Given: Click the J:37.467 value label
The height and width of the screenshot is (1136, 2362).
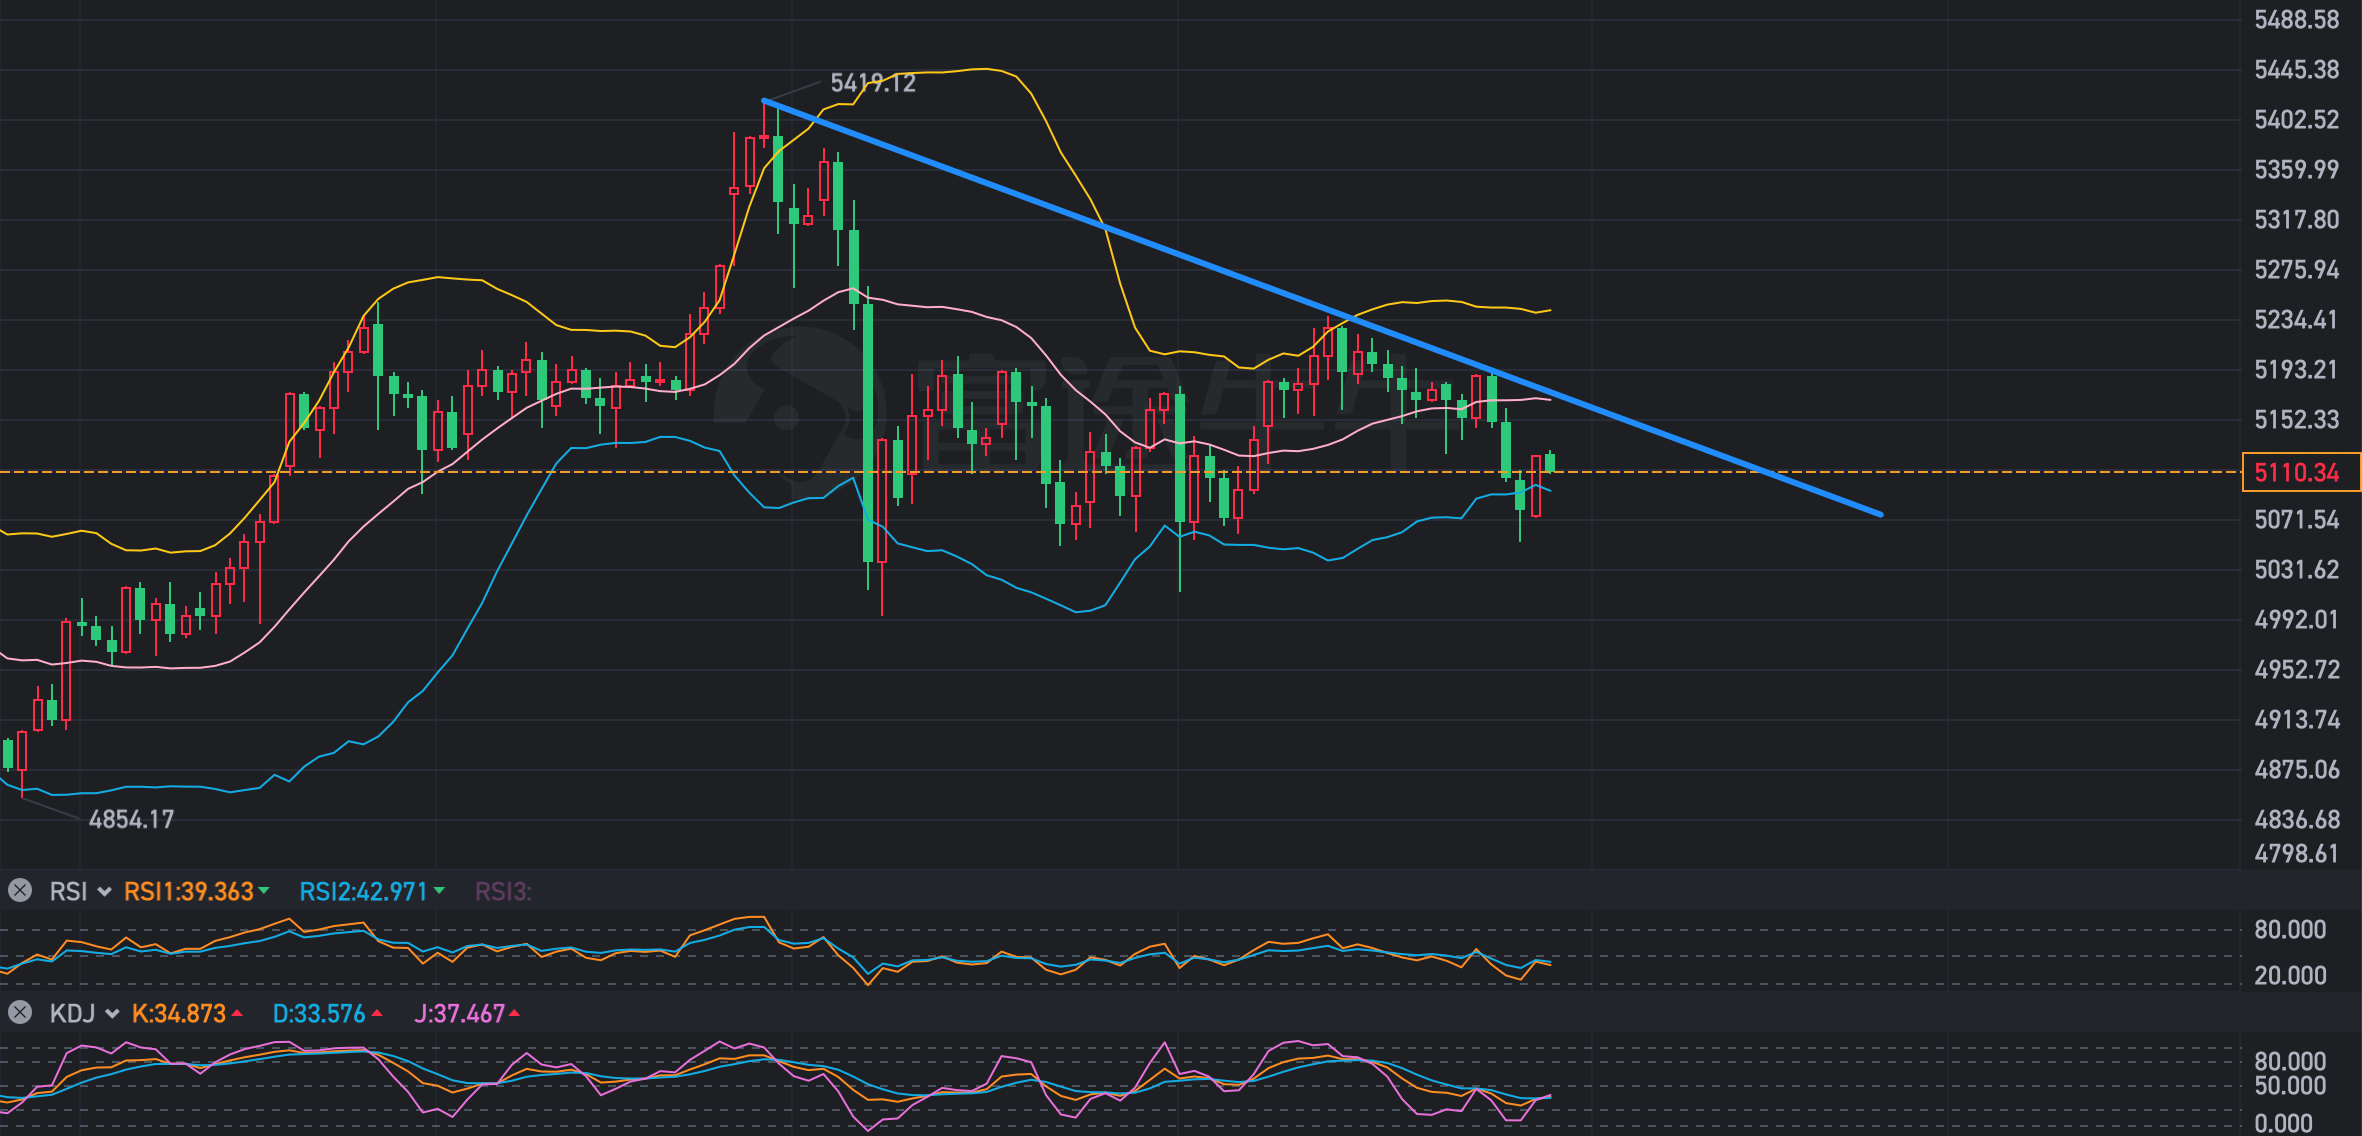Looking at the screenshot, I should click(x=459, y=1013).
